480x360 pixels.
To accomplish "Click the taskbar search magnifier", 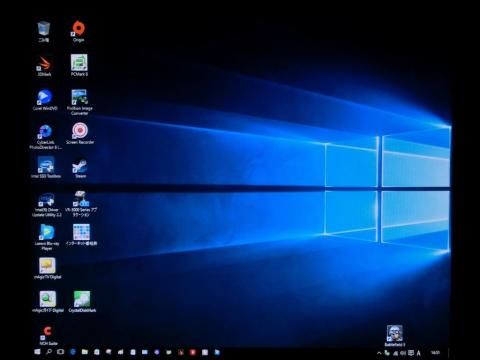I will point(49,352).
